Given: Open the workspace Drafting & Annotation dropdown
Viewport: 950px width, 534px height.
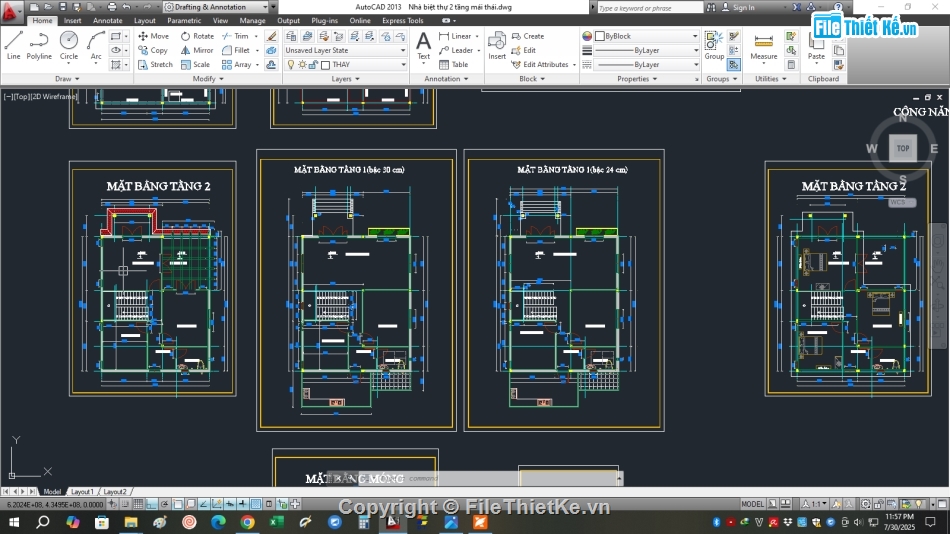Looking at the screenshot, I should 216,7.
